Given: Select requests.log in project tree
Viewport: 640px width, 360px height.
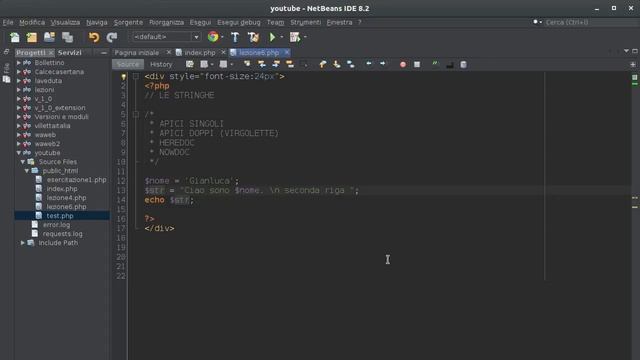Looking at the screenshot, I should click(x=62, y=234).
